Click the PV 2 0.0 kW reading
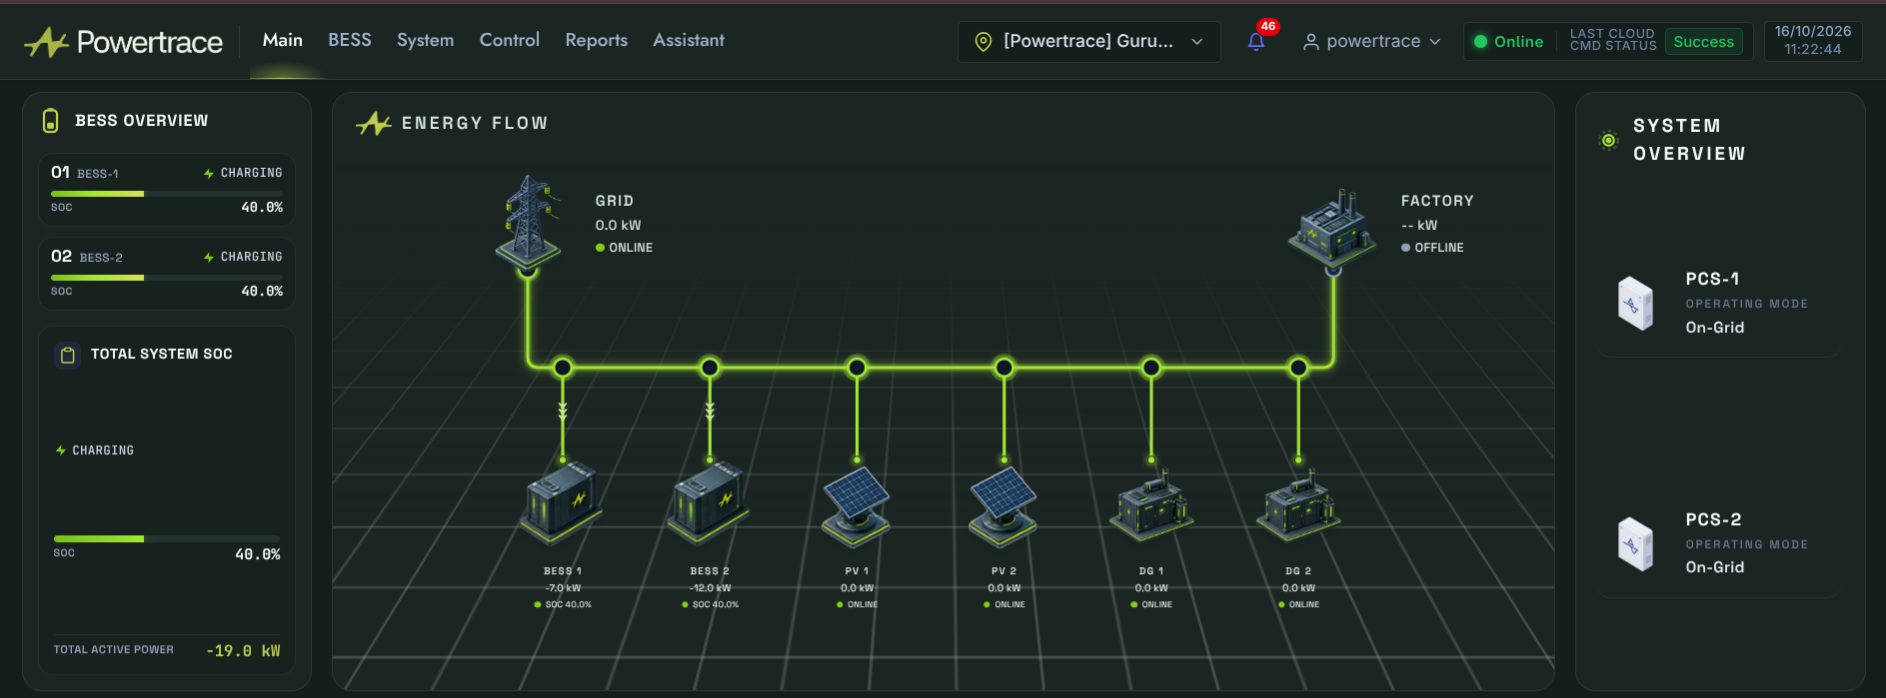The image size is (1886, 698). (x=1004, y=588)
